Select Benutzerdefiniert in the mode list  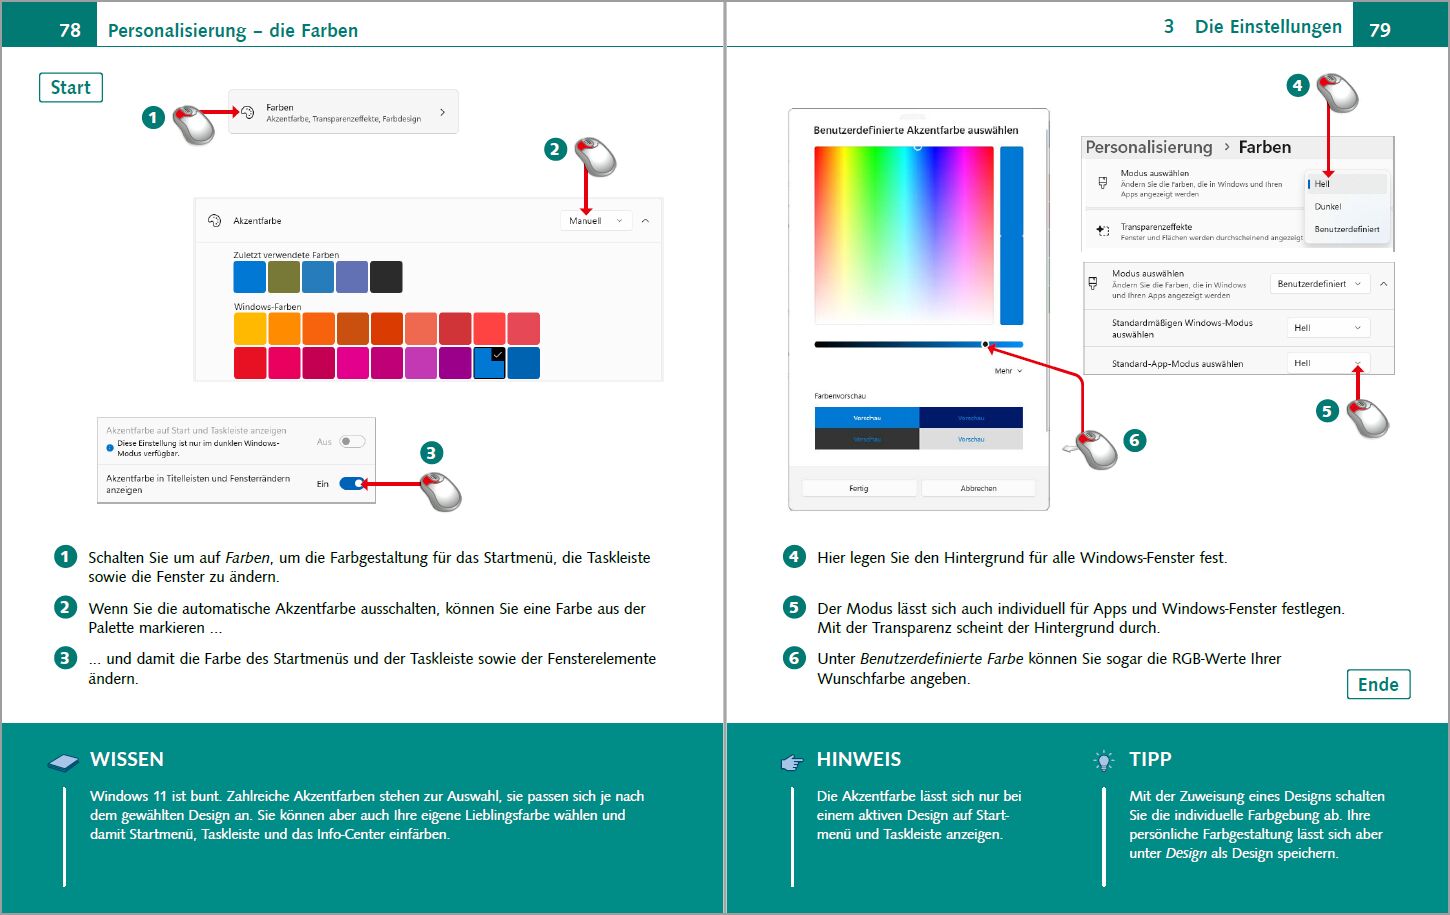click(1347, 229)
